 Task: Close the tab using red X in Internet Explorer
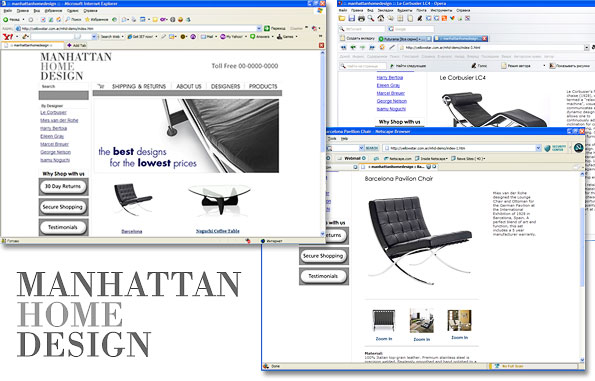pos(321,45)
